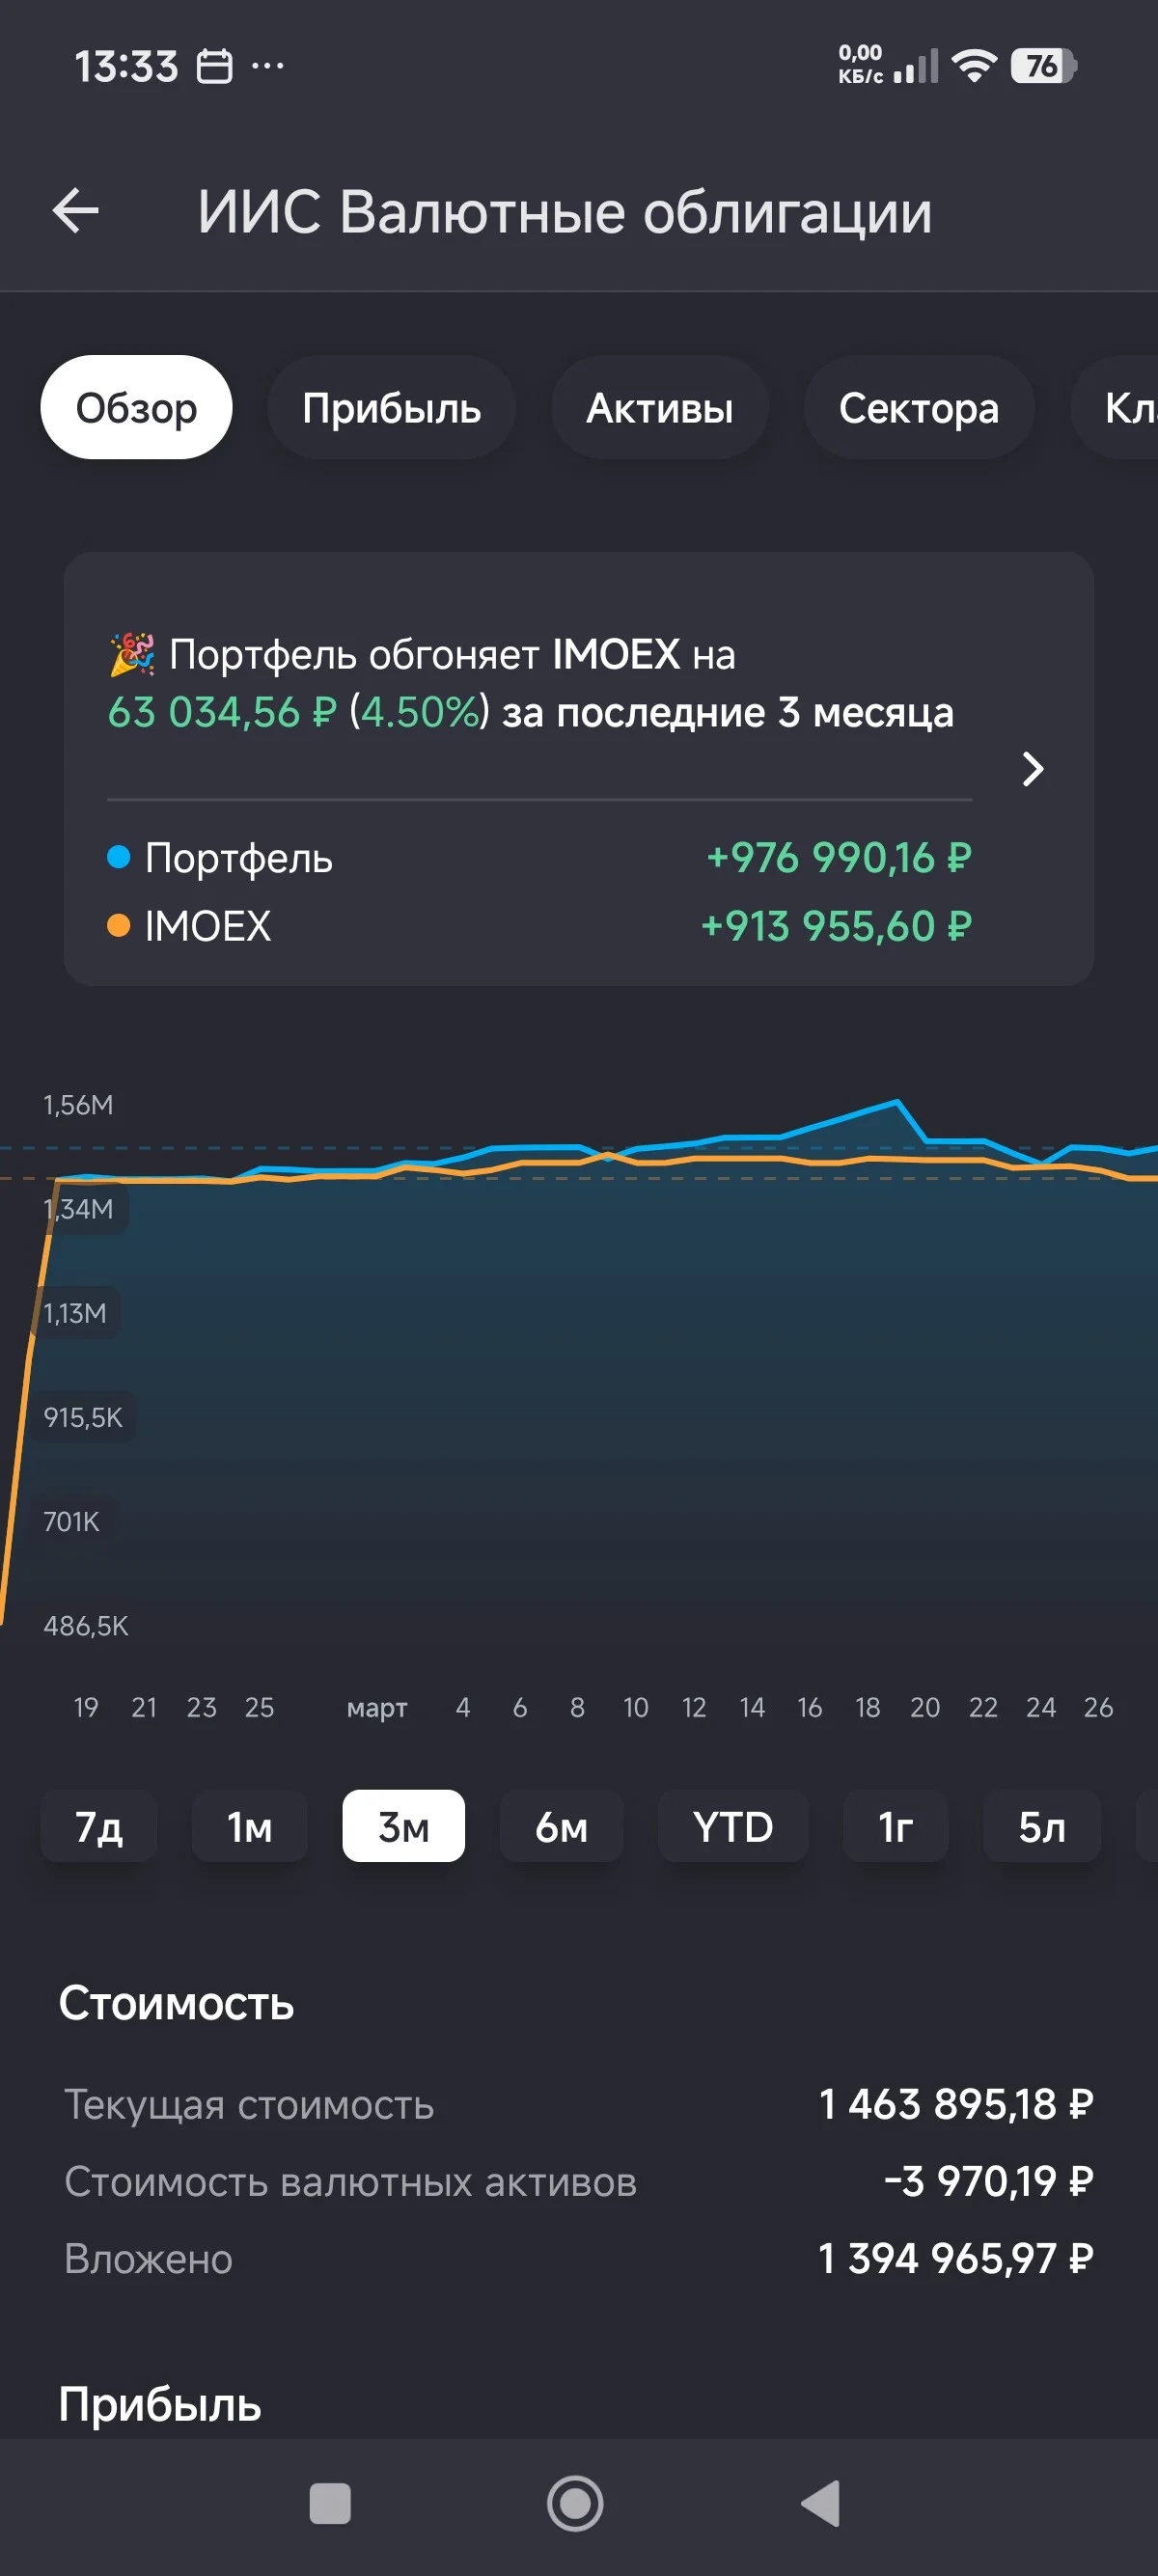Tap the value −3 970,19 ₽
1158x2576 pixels.
point(988,2181)
